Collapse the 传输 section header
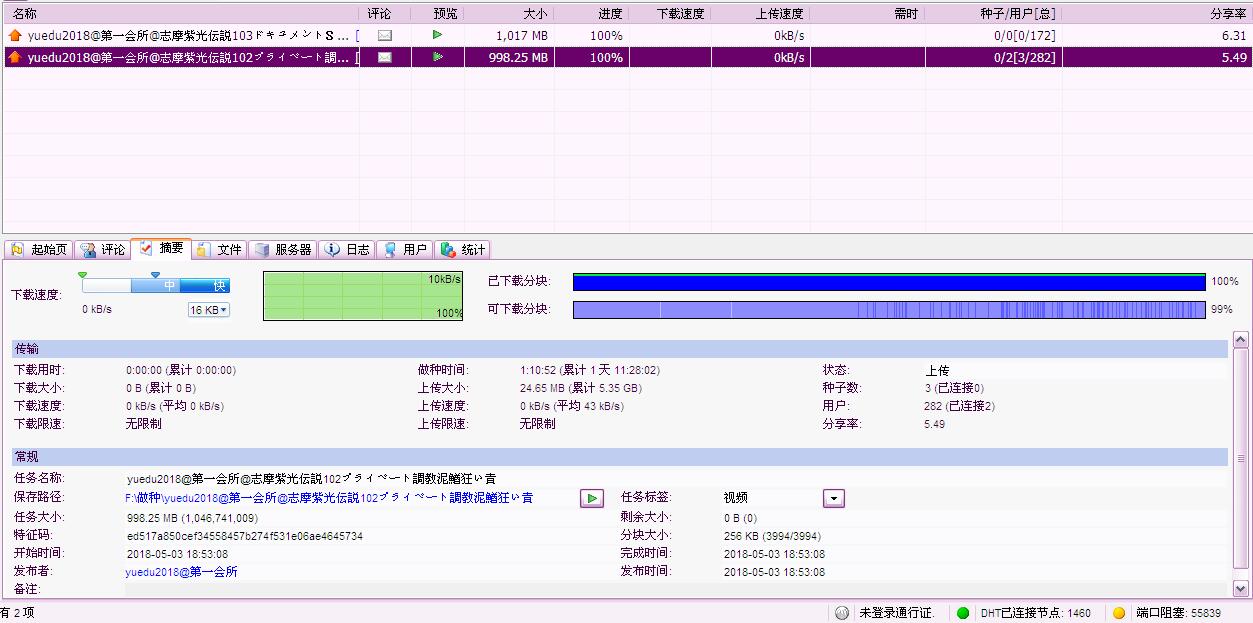The height and width of the screenshot is (623, 1253). [27, 349]
